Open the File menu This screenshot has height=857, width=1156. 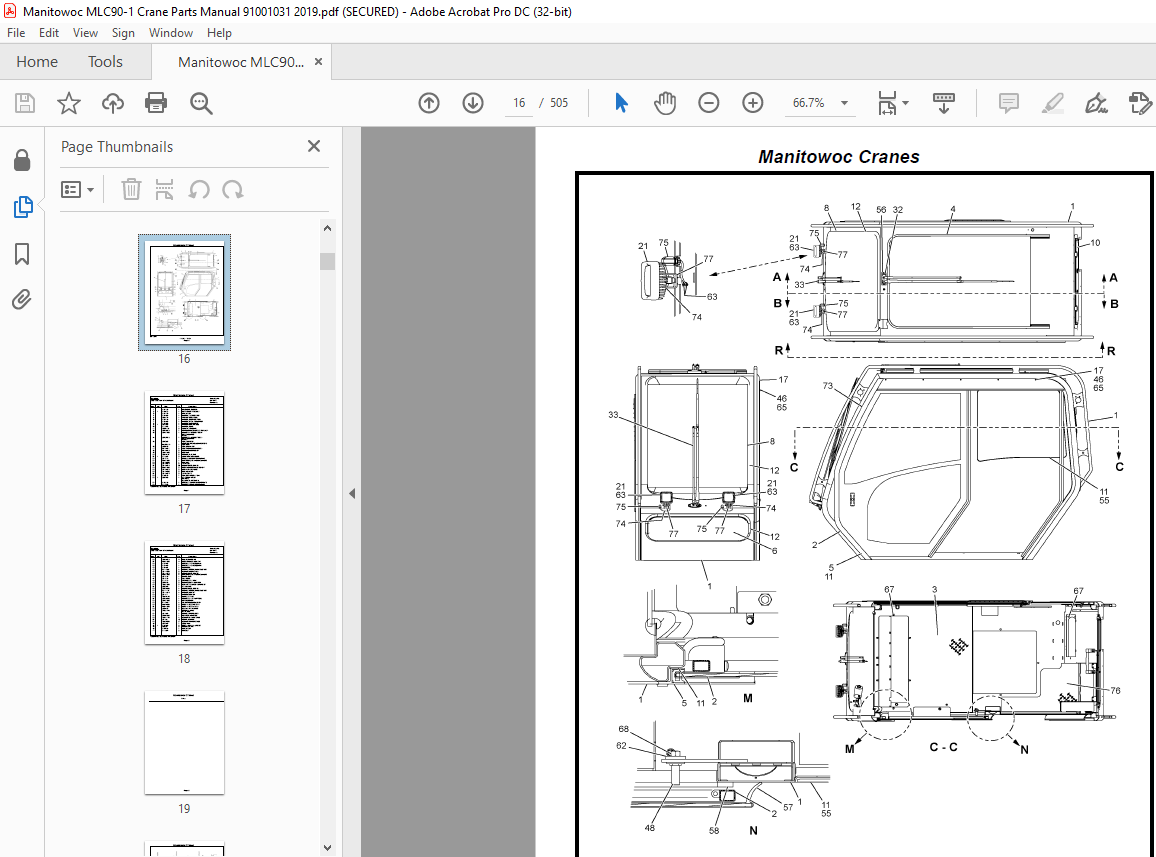[15, 32]
